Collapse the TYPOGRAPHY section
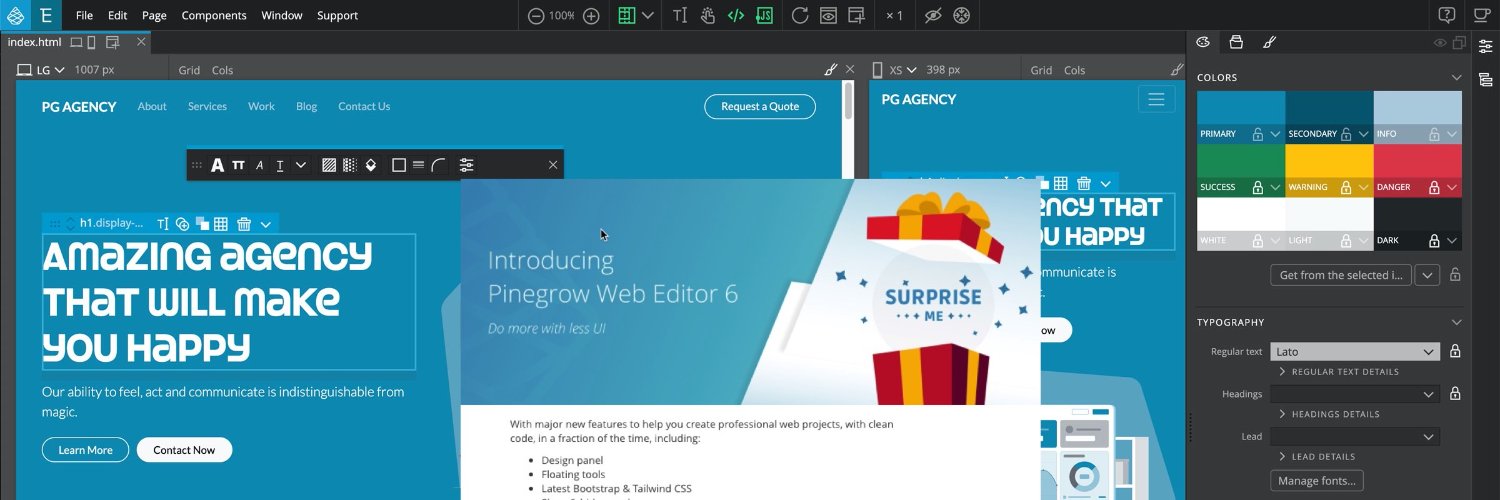Image resolution: width=1500 pixels, height=500 pixels. tap(1457, 322)
